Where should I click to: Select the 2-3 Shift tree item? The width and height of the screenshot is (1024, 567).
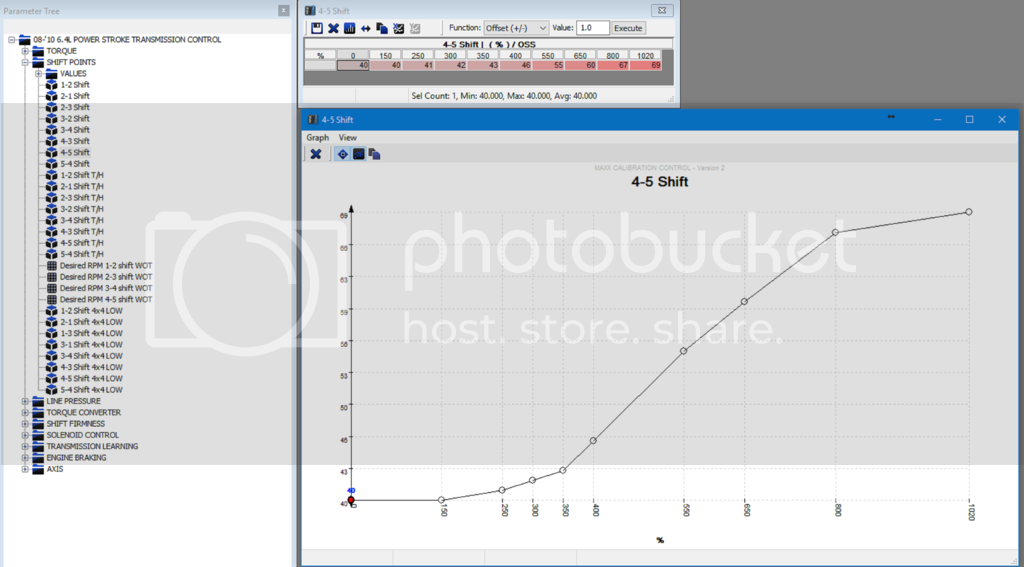[x=74, y=107]
